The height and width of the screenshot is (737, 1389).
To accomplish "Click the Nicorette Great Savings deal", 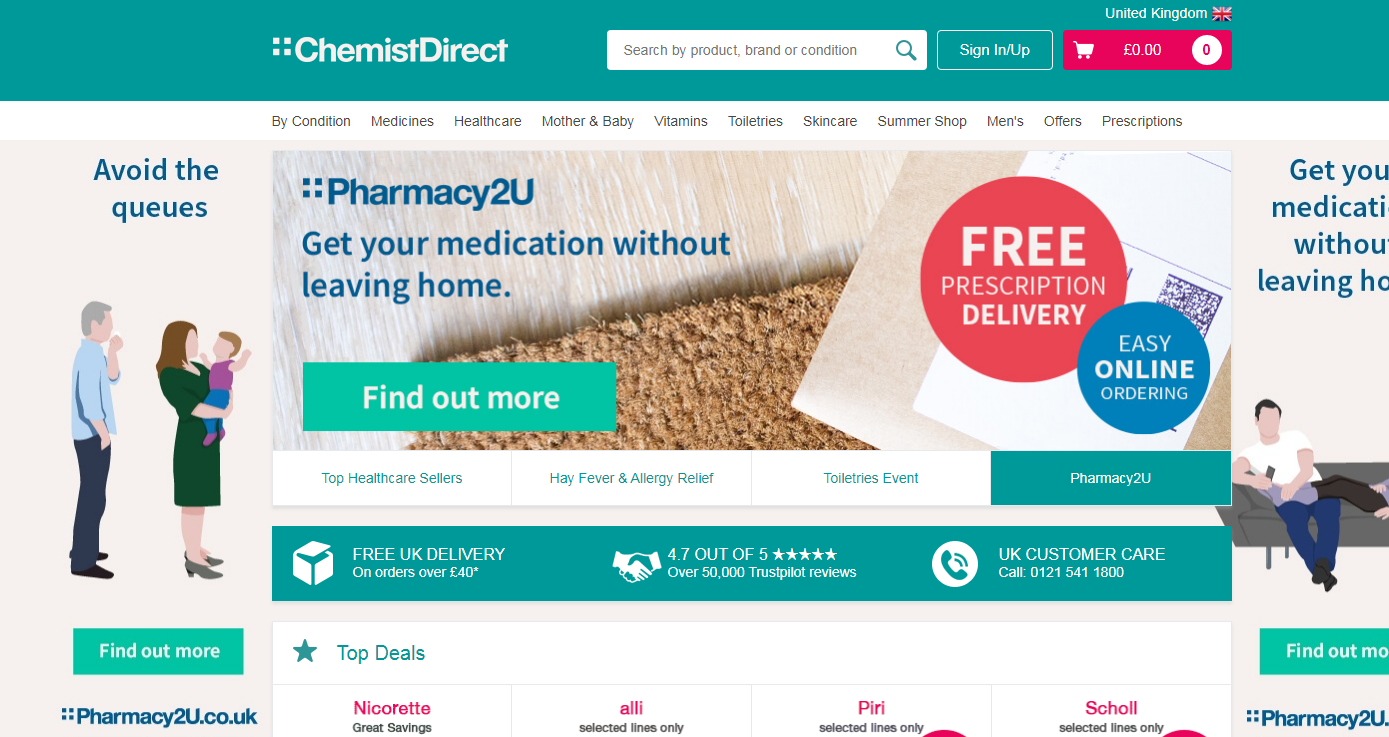I will tap(392, 714).
